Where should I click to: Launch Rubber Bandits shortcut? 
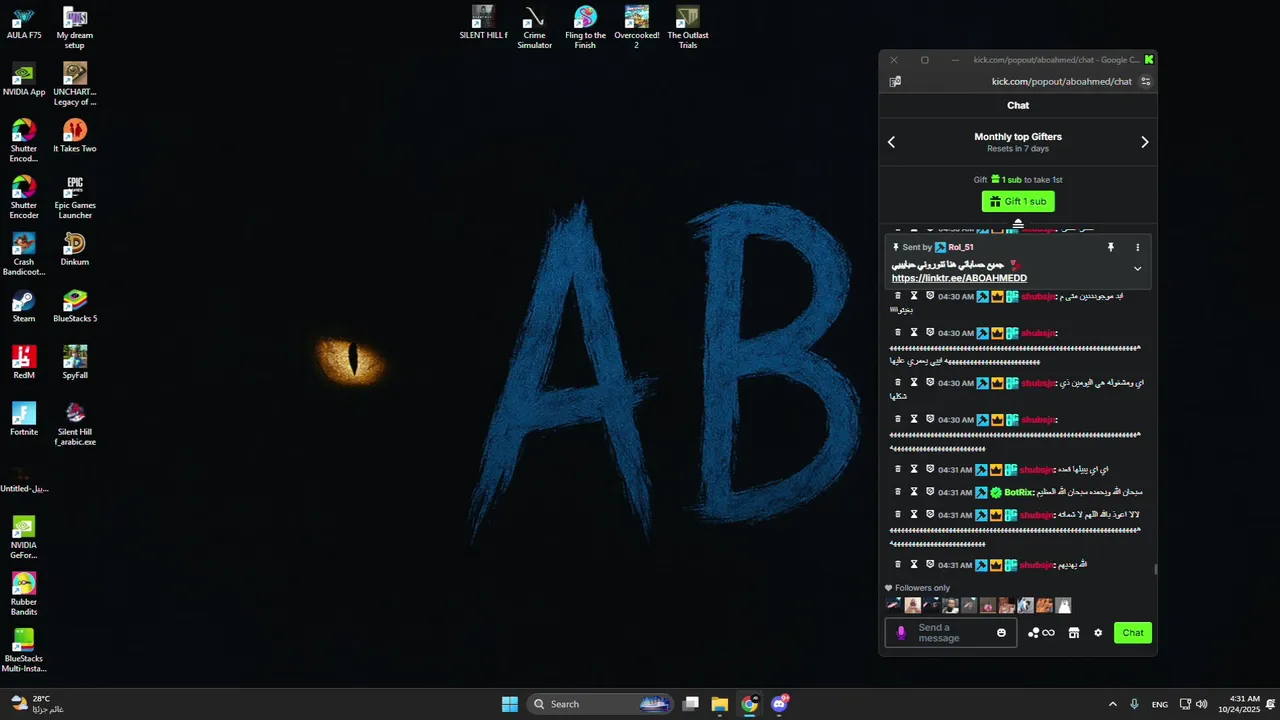24,595
